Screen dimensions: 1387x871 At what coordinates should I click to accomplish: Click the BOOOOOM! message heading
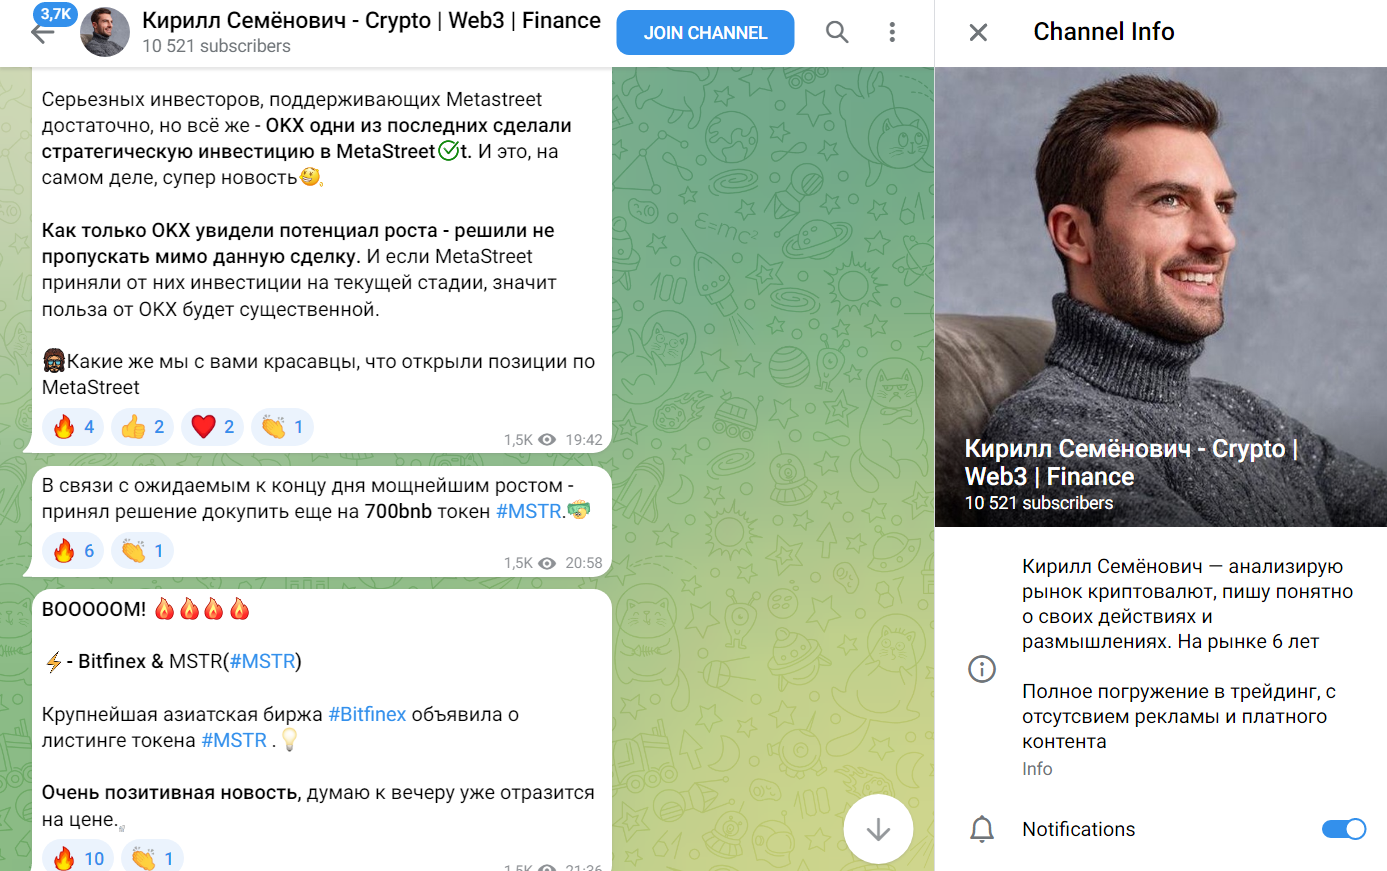point(94,609)
